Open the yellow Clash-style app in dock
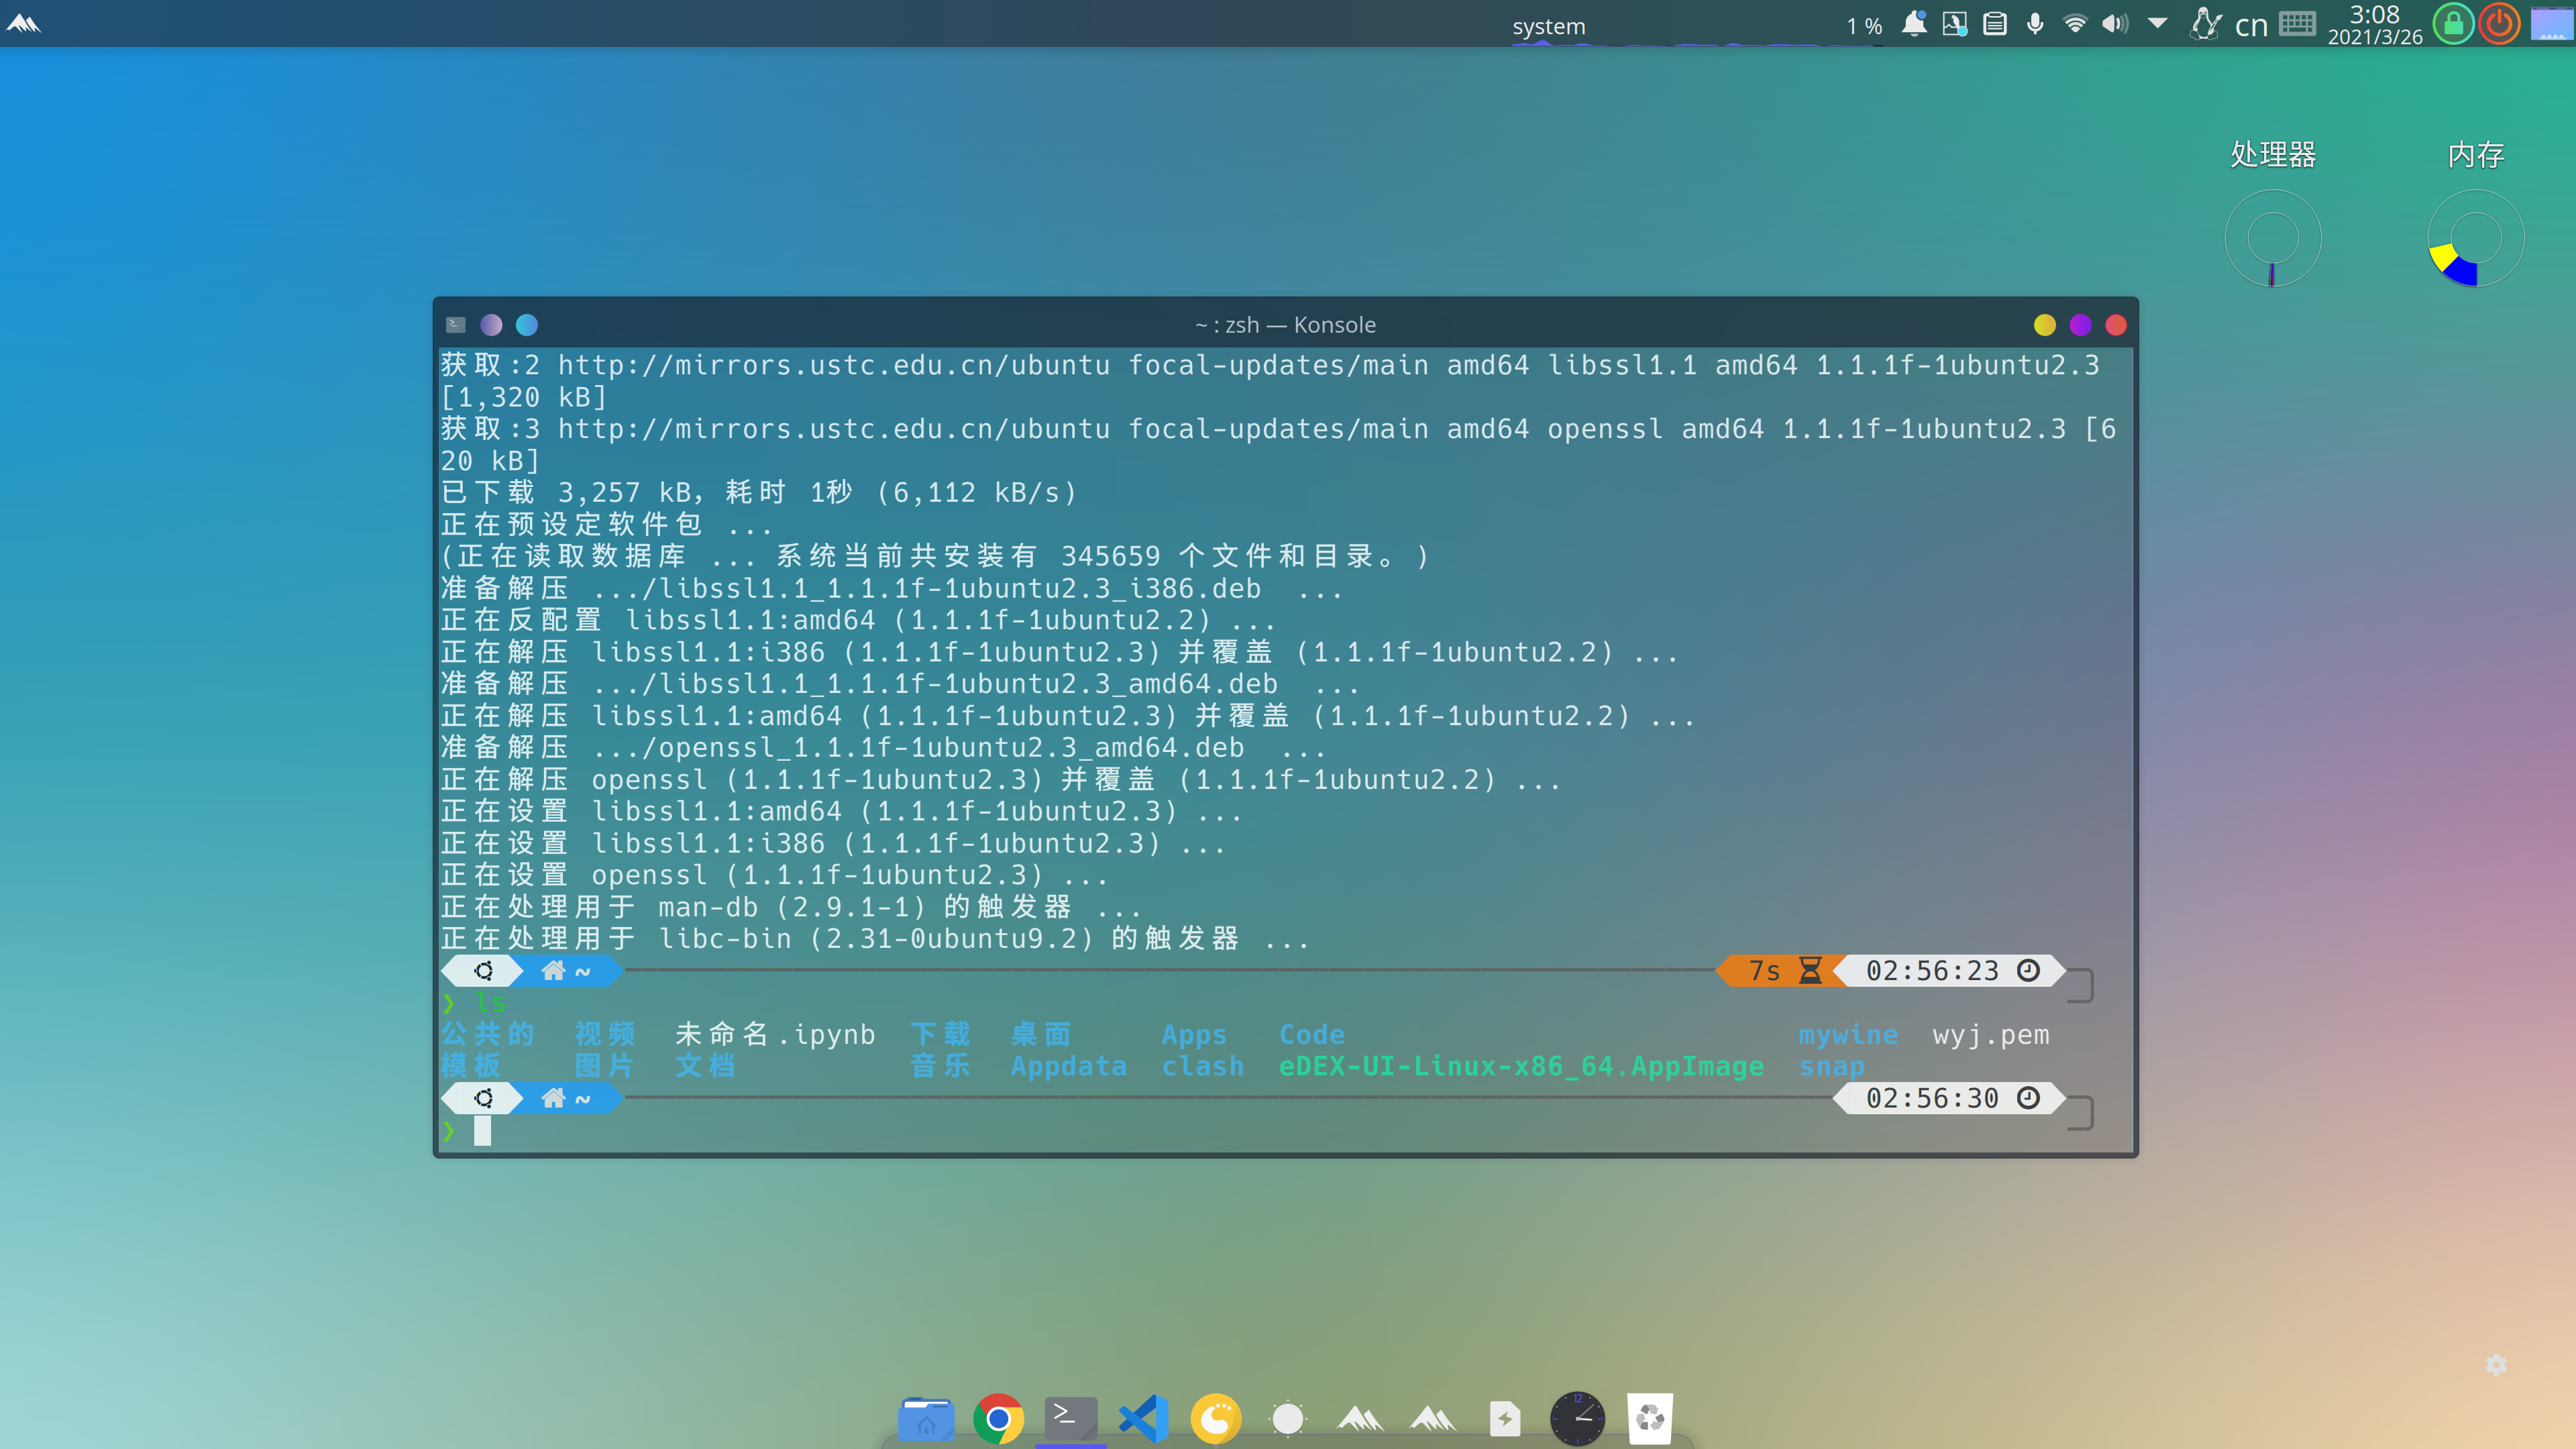Image resolution: width=2576 pixels, height=1449 pixels. pos(1216,1418)
